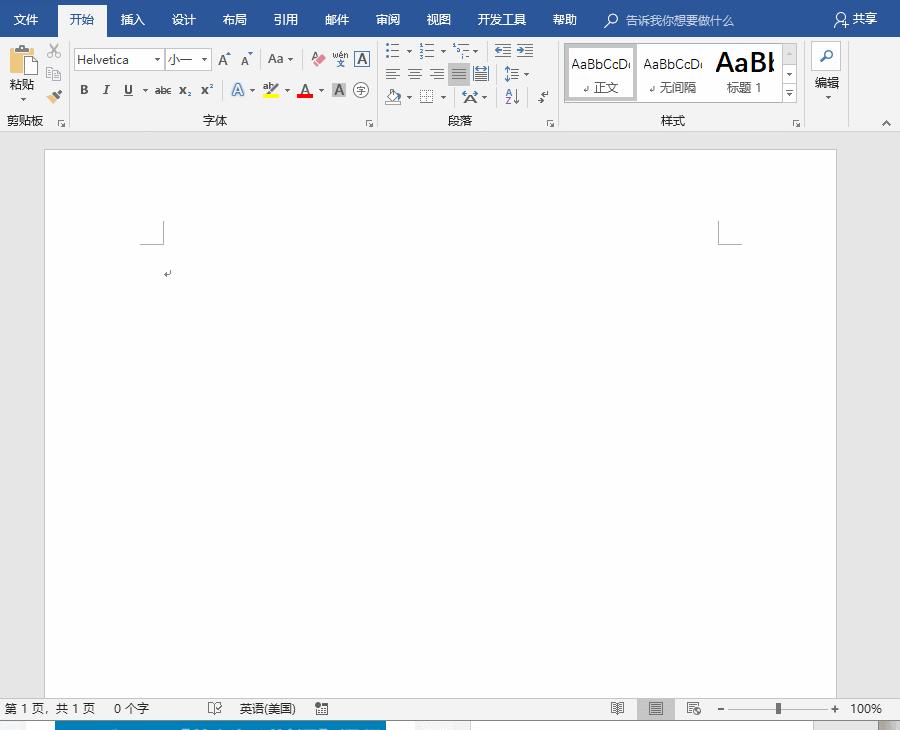This screenshot has width=900, height=730.
Task: Click the Clear Formatting eraser icon
Action: pyautogui.click(x=318, y=60)
